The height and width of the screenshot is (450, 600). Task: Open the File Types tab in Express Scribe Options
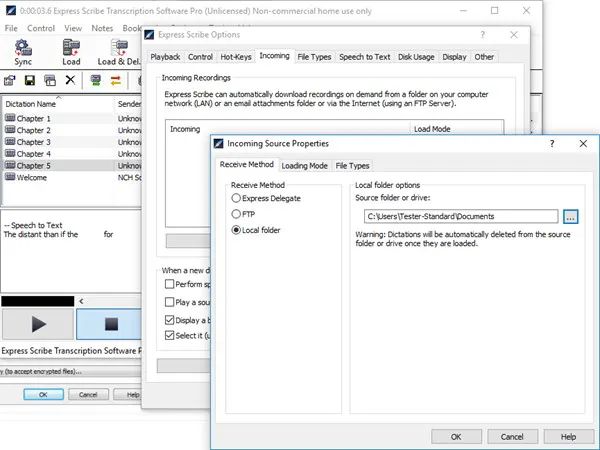point(314,57)
